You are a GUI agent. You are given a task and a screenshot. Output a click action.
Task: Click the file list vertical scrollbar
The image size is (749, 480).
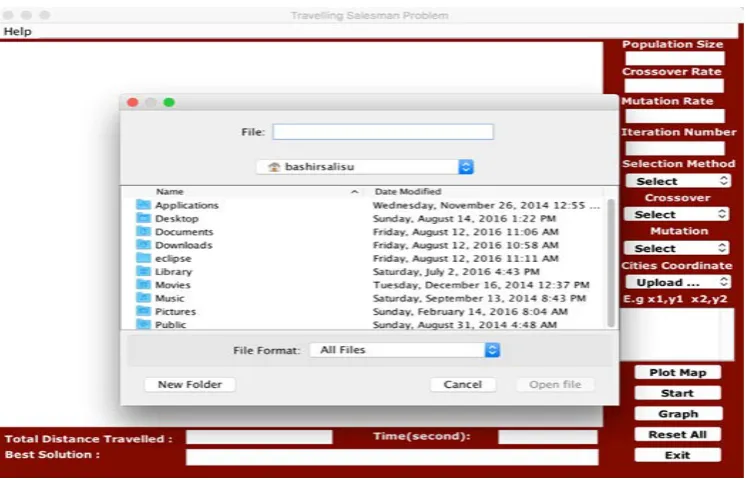coord(610,264)
